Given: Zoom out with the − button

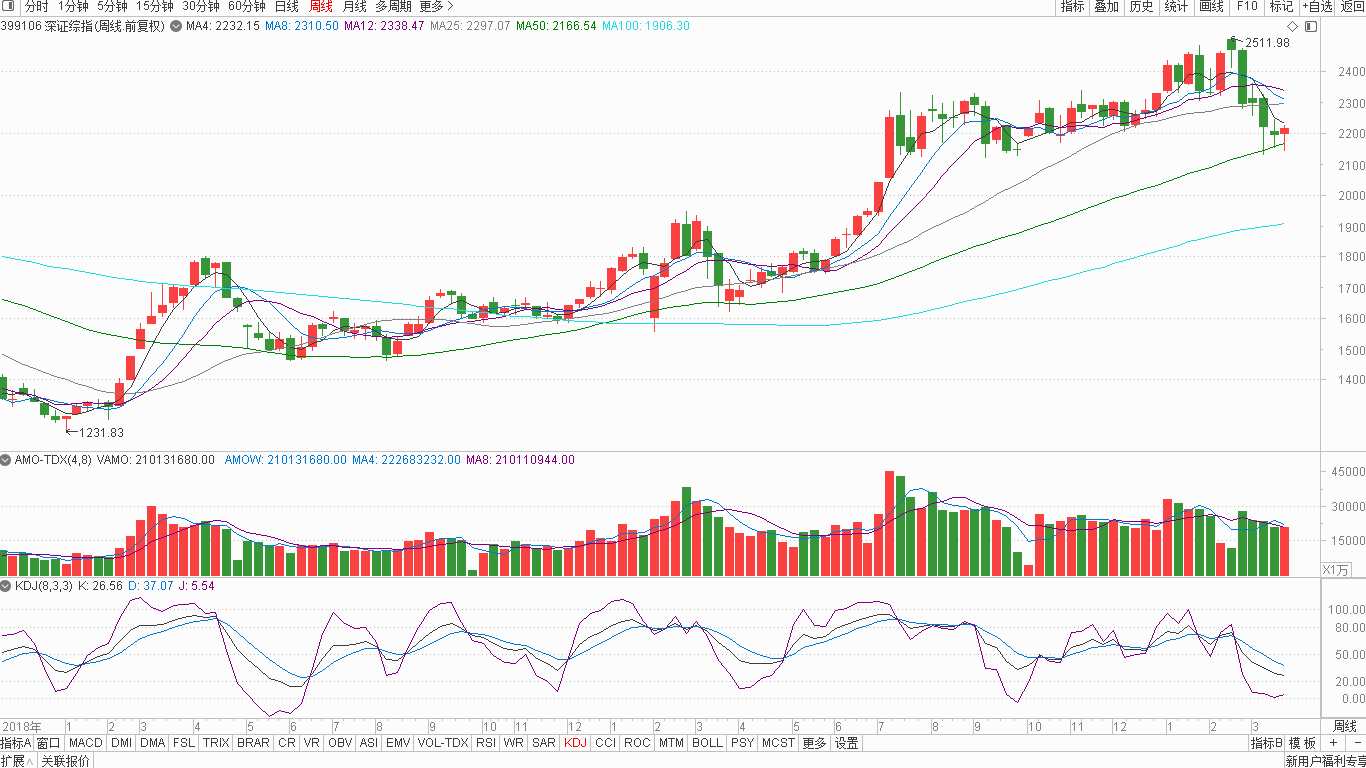Looking at the screenshot, I should click(x=1356, y=743).
